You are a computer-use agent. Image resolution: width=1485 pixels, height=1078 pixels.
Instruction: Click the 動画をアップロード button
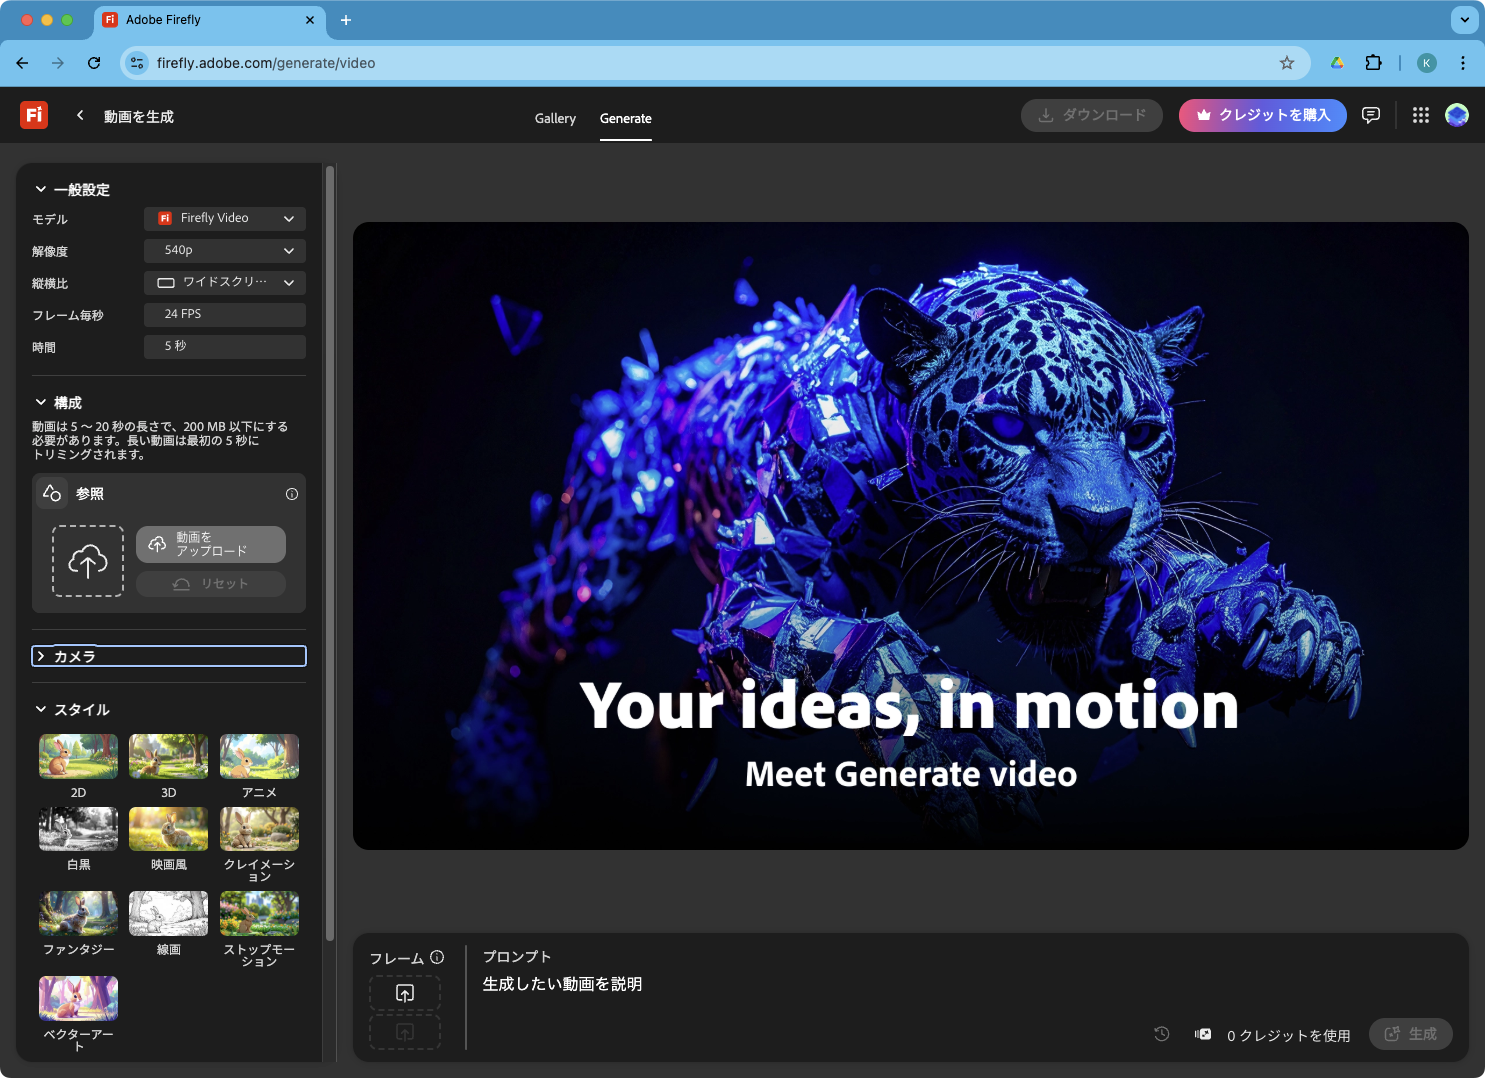pyautogui.click(x=211, y=544)
